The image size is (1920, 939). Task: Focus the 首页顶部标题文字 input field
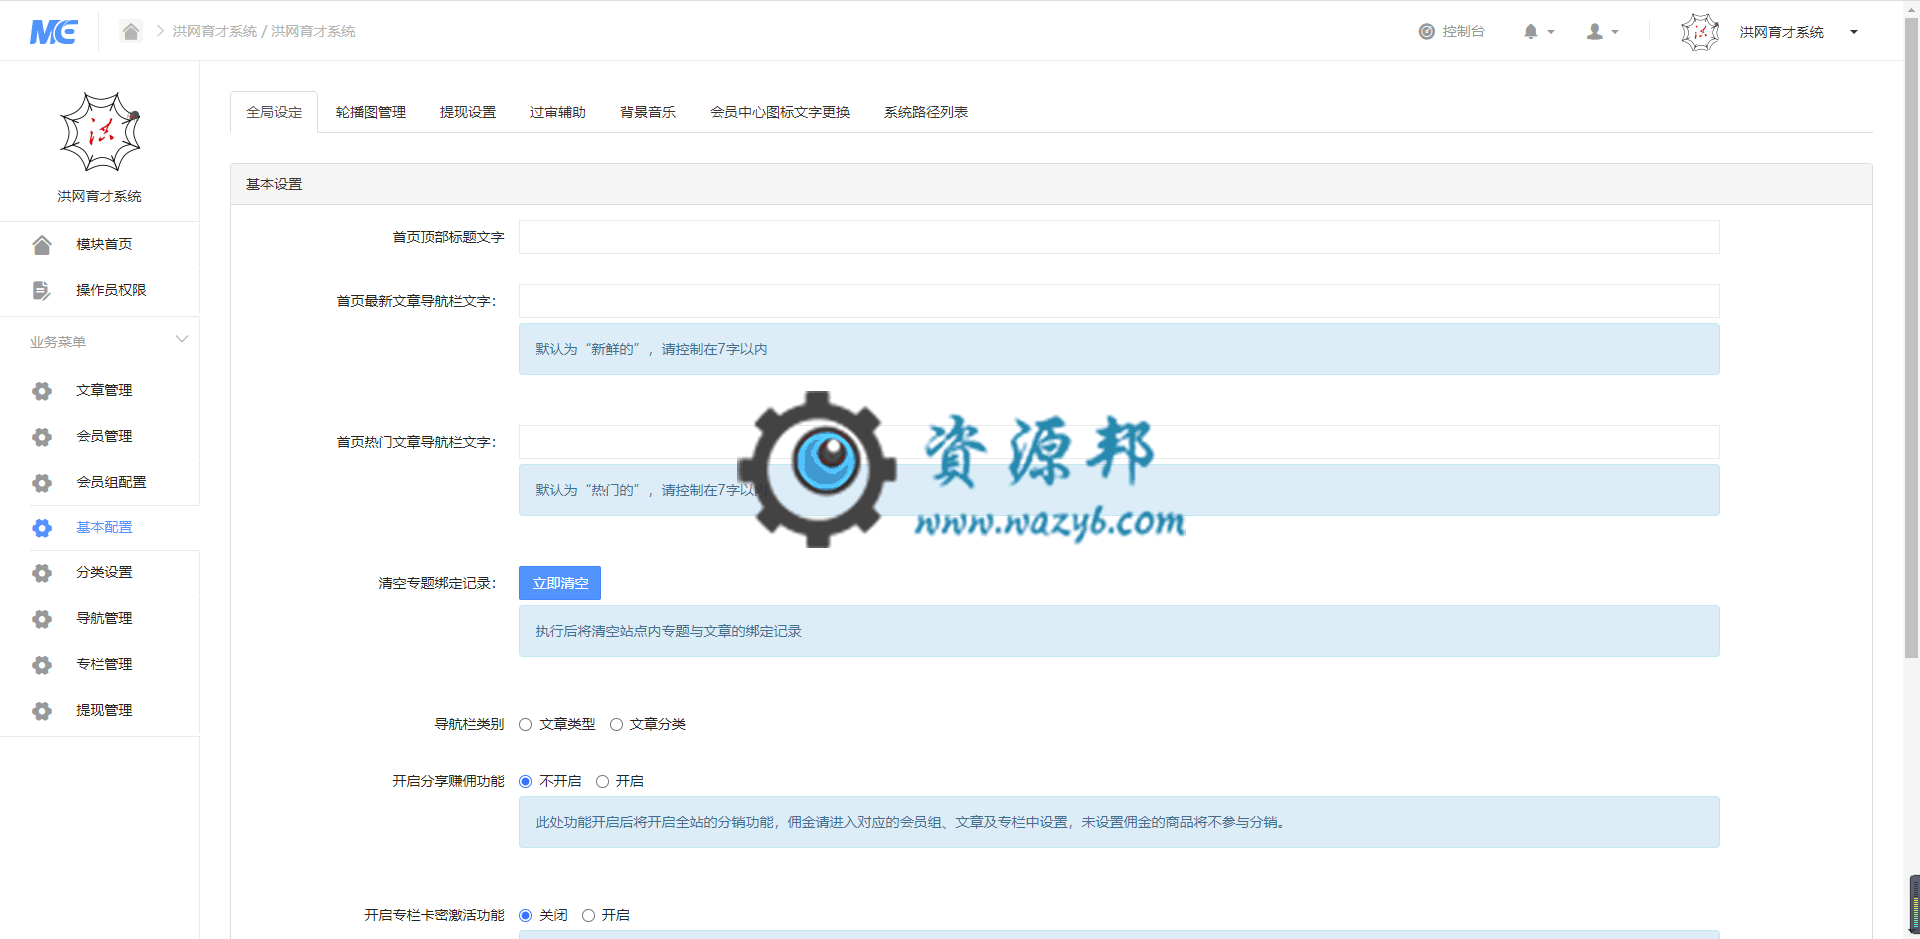tap(1119, 237)
